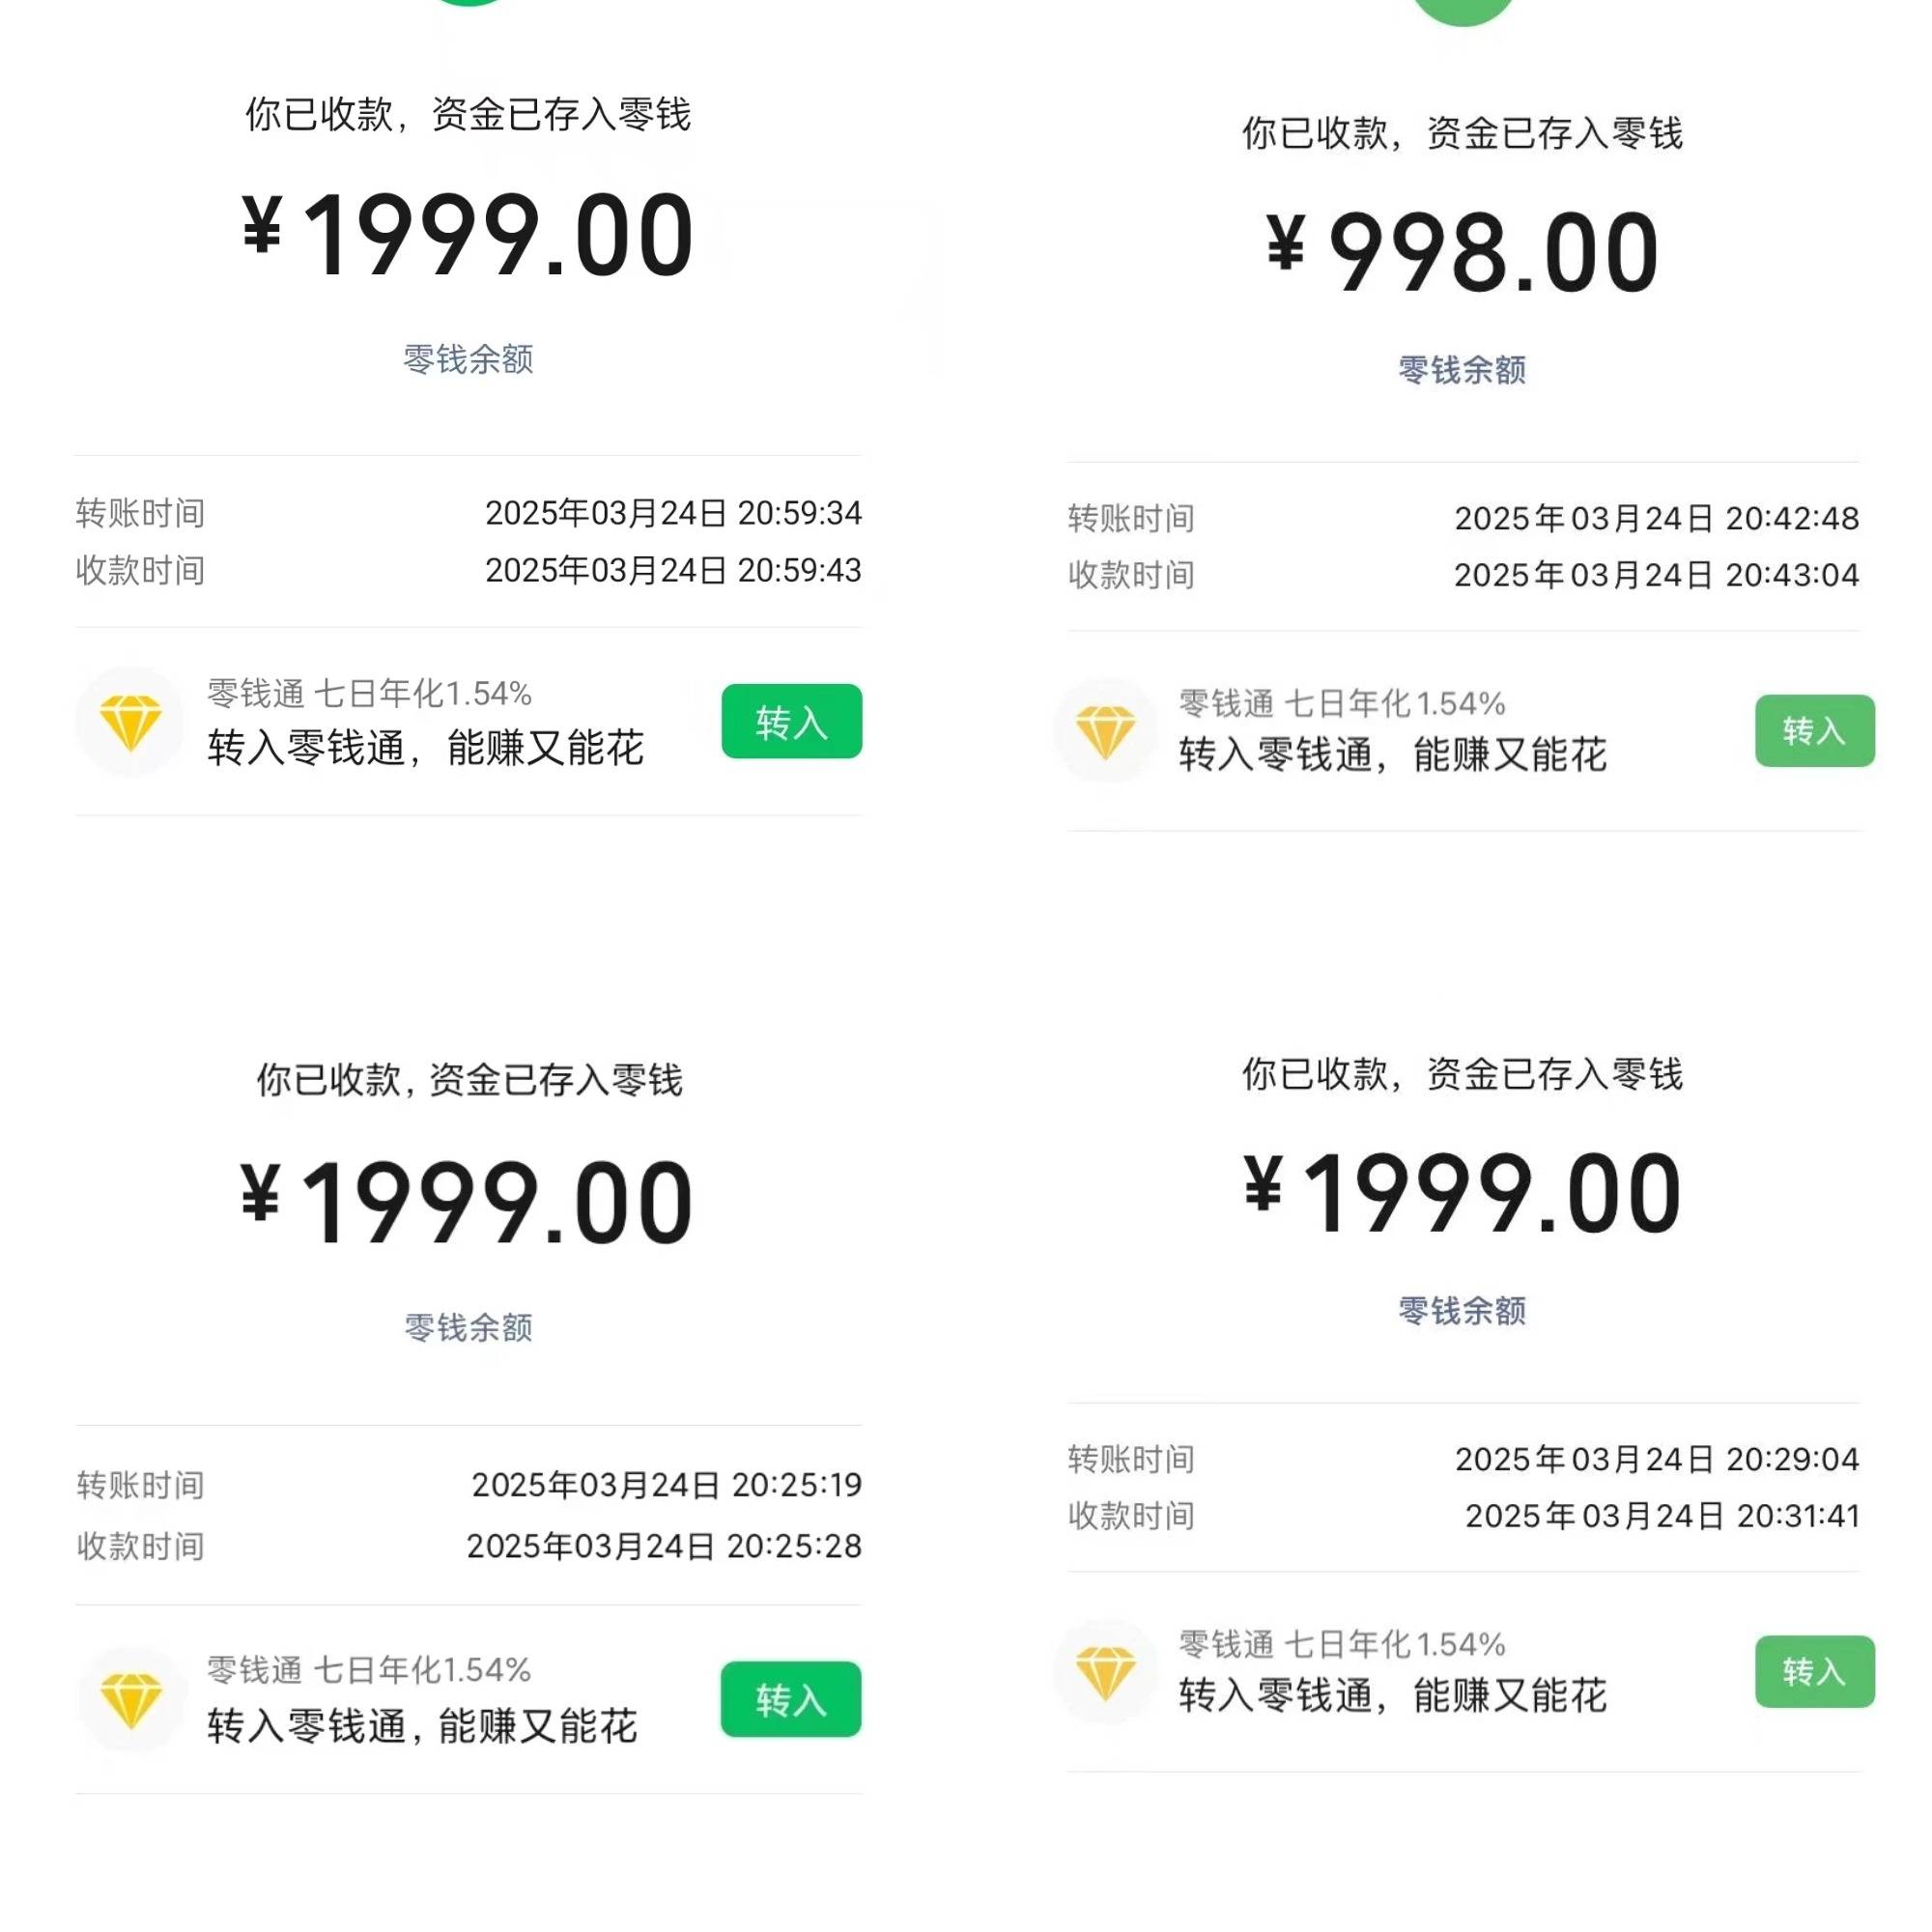Image resolution: width=1932 pixels, height=1932 pixels.
Task: Open 零钱余额 link in the 20:25:19 transfer receipt
Action: (468, 1328)
